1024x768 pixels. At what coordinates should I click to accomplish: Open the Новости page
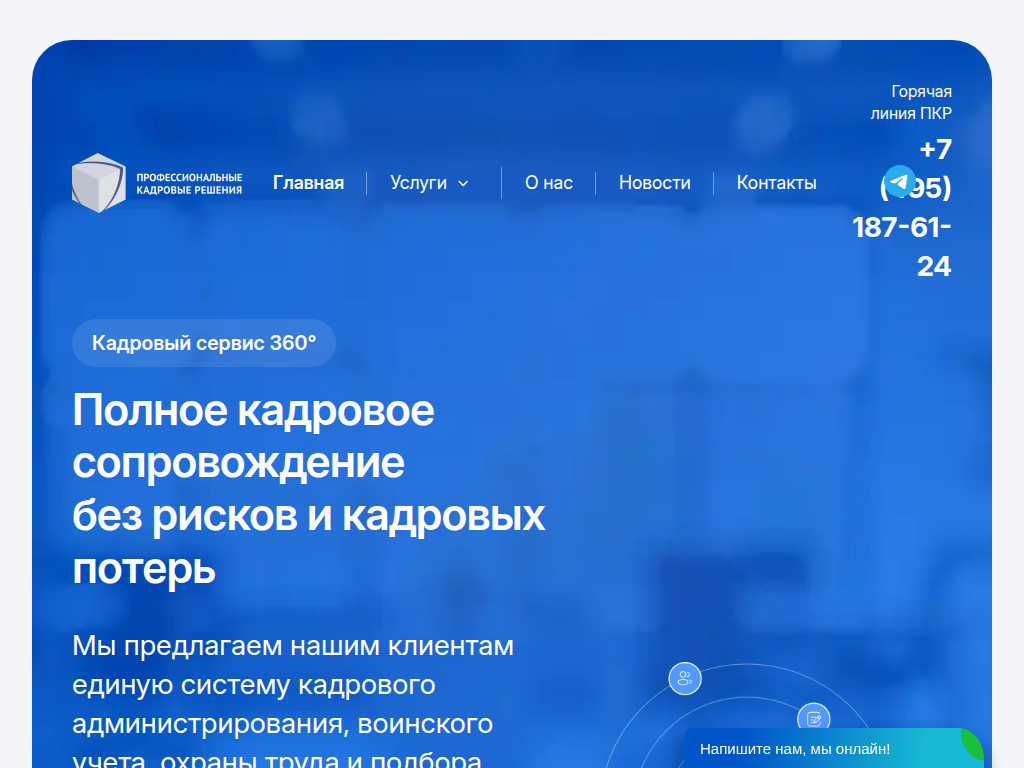point(654,183)
